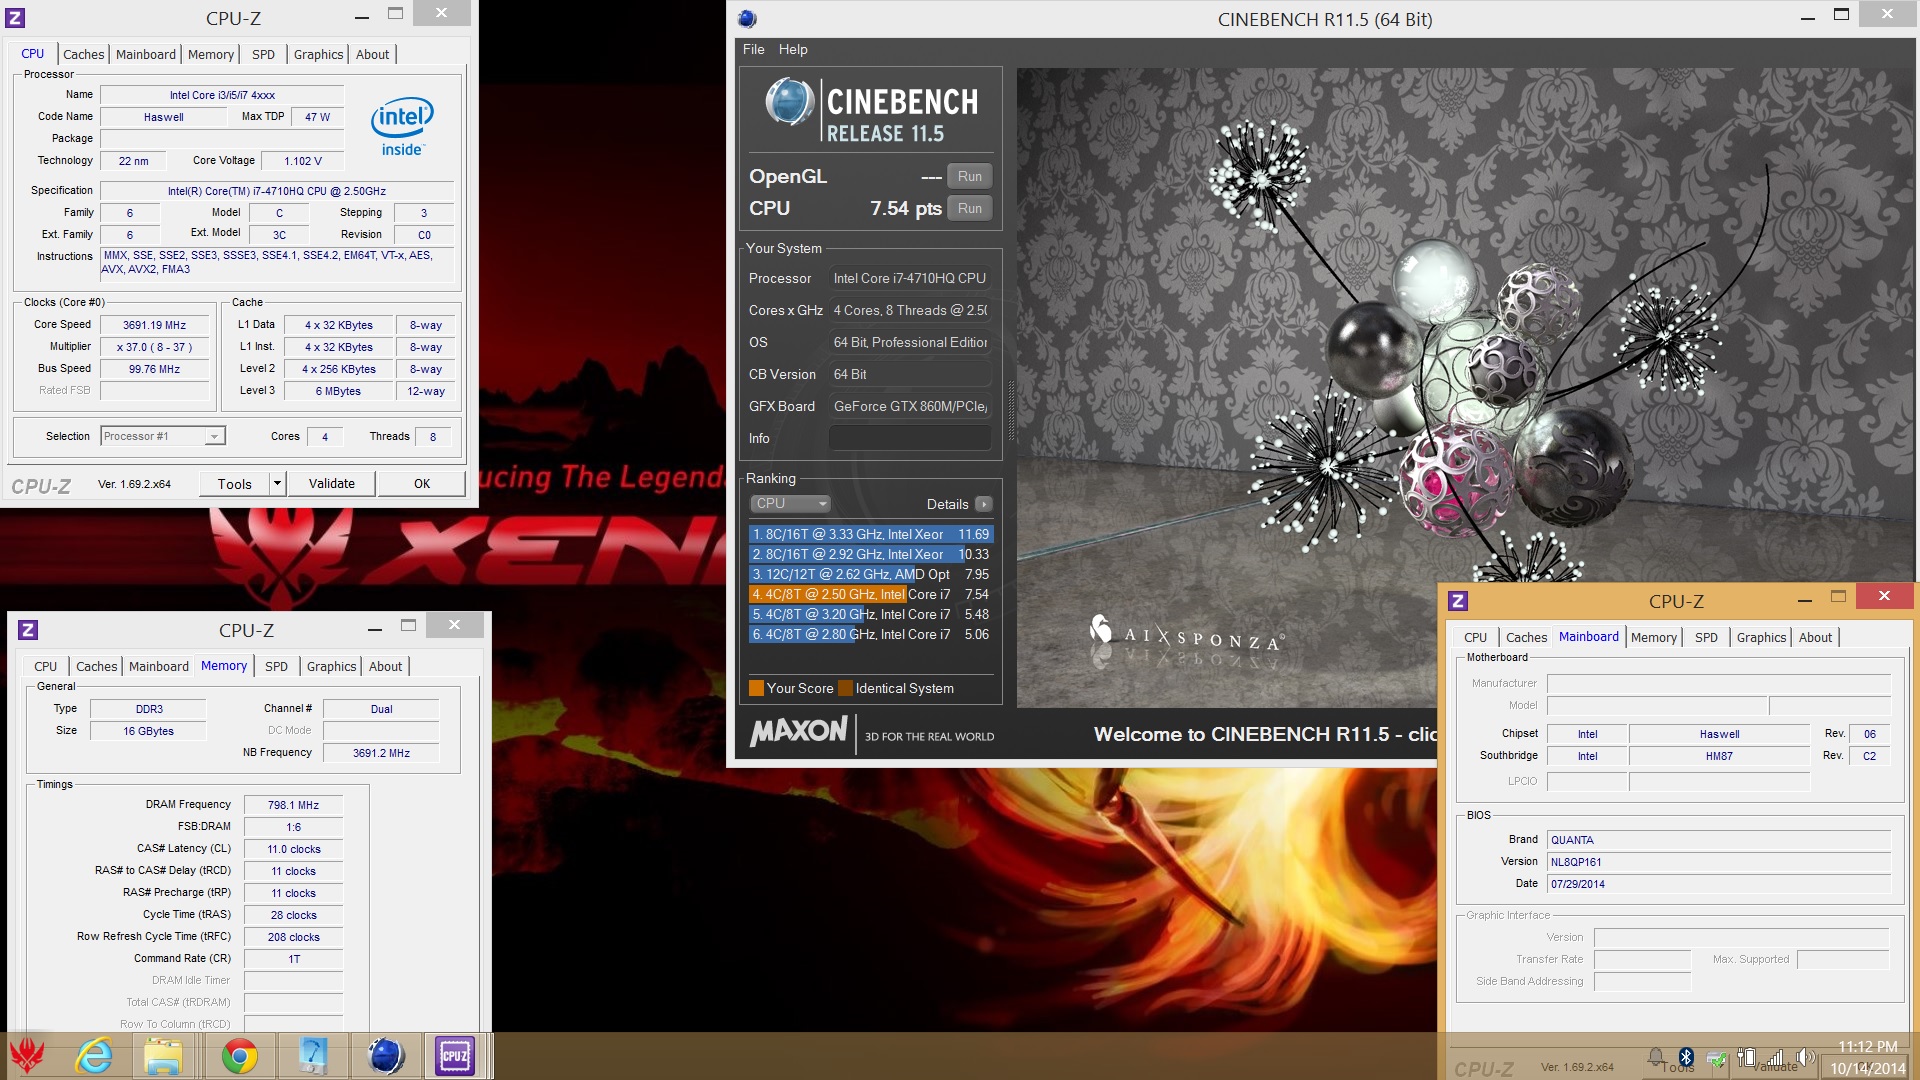This screenshot has width=1920, height=1080.
Task: Open File Explorer from the taskbar
Action: [x=163, y=1056]
